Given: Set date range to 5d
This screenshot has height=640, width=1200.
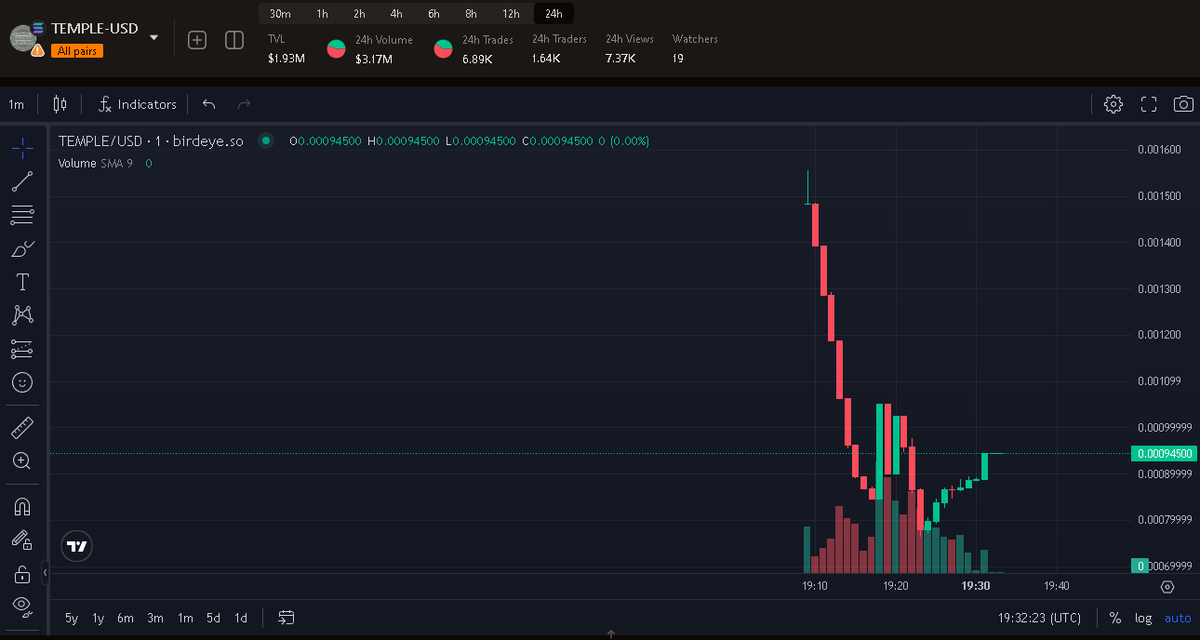Looking at the screenshot, I should tap(213, 618).
